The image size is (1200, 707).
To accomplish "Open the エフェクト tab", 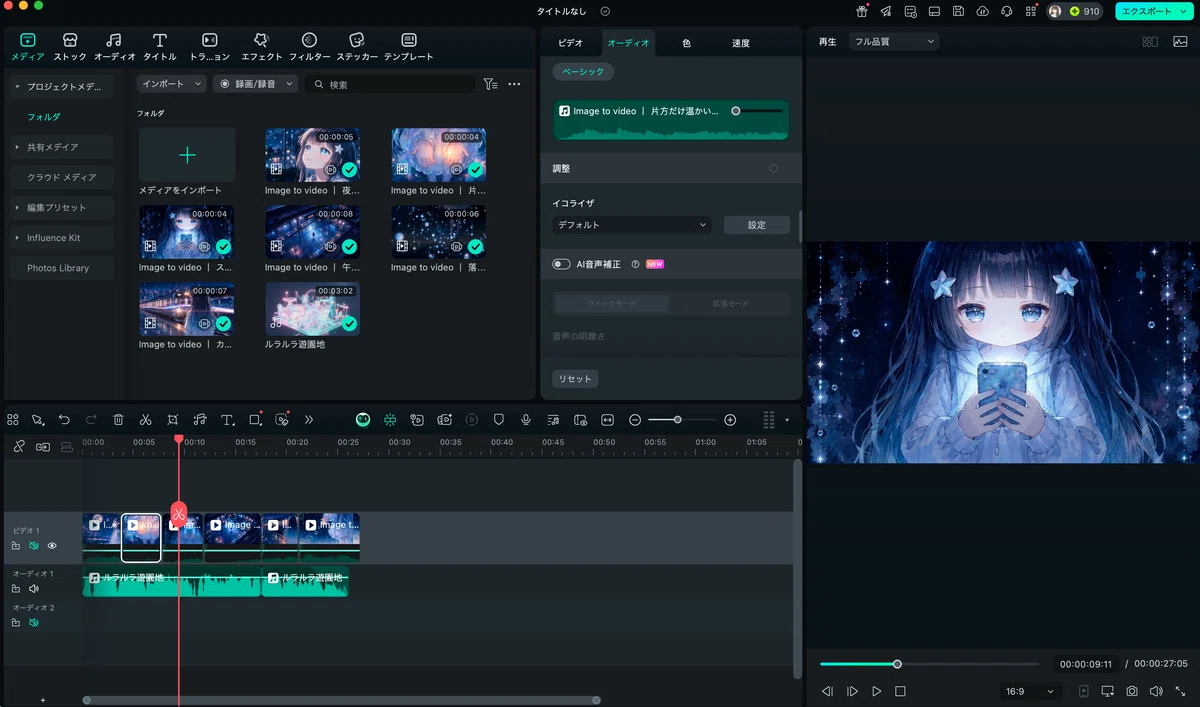I will pos(261,46).
